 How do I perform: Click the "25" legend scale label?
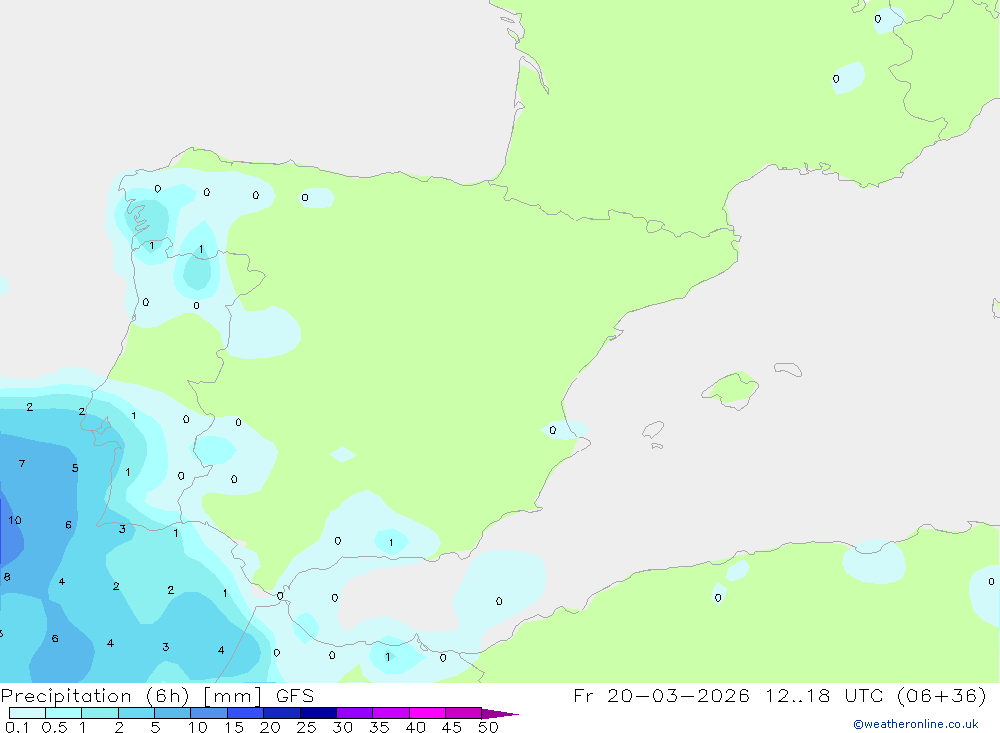[x=307, y=727]
